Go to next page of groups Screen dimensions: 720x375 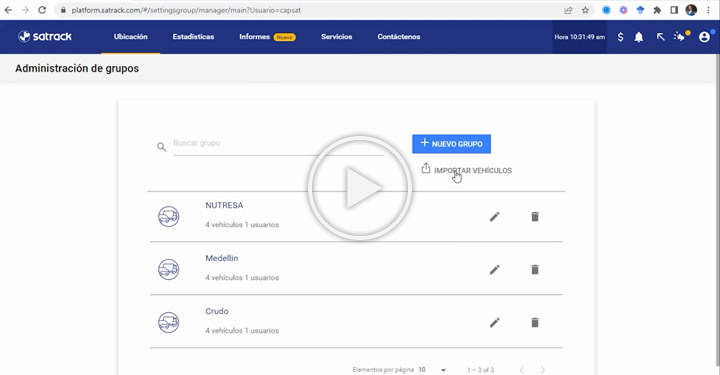point(543,370)
